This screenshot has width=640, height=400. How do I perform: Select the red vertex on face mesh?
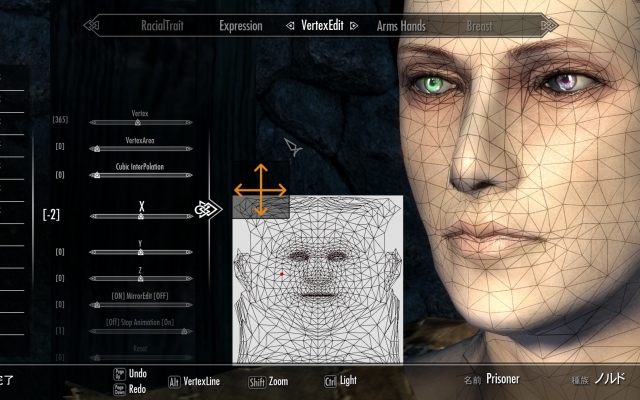(282, 274)
